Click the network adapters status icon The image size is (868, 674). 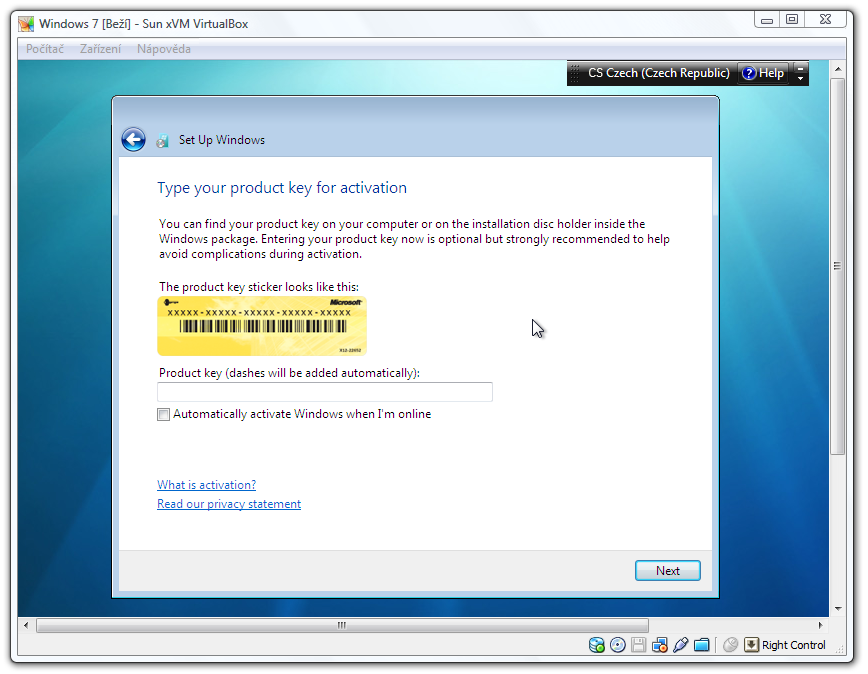pyautogui.click(x=659, y=645)
